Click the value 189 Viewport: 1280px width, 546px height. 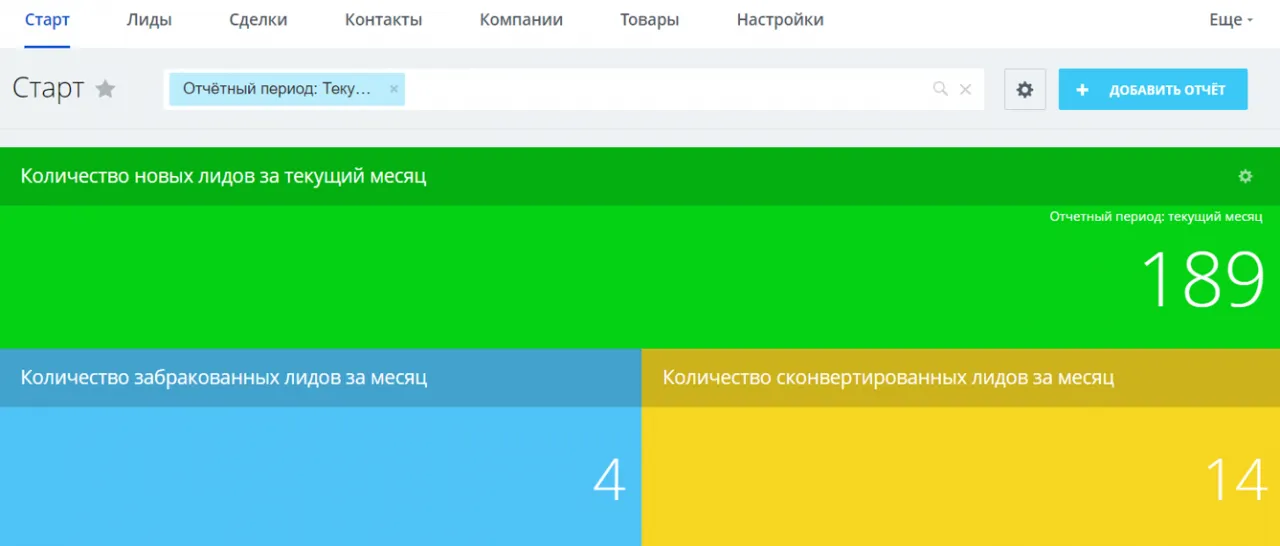pos(1203,280)
